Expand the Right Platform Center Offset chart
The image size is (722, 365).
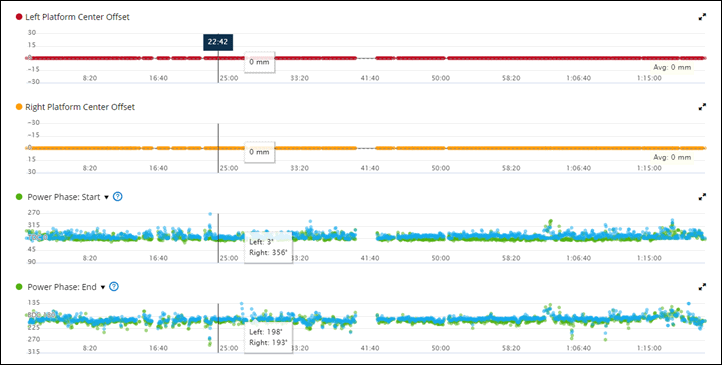702,107
